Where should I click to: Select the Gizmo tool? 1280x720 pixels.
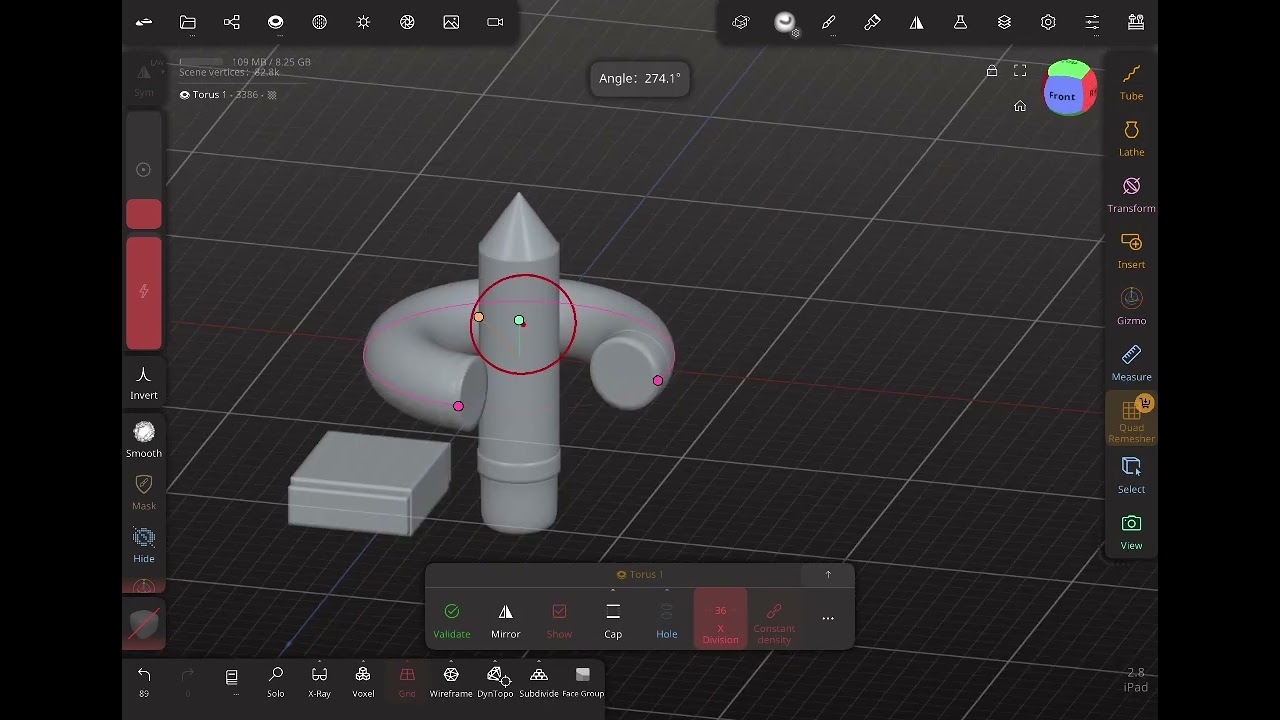point(1131,306)
